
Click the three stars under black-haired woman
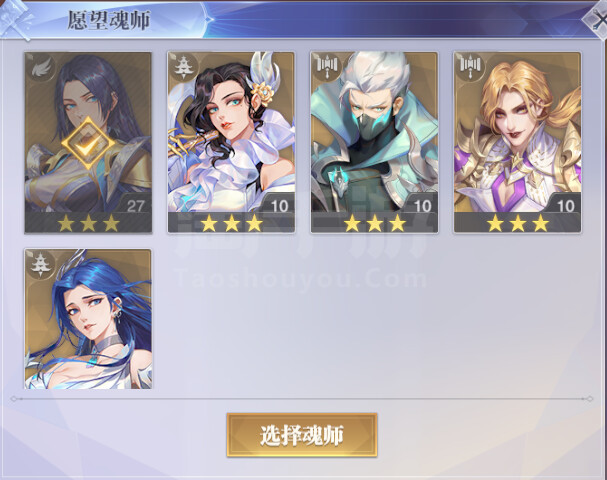[x=231, y=223]
